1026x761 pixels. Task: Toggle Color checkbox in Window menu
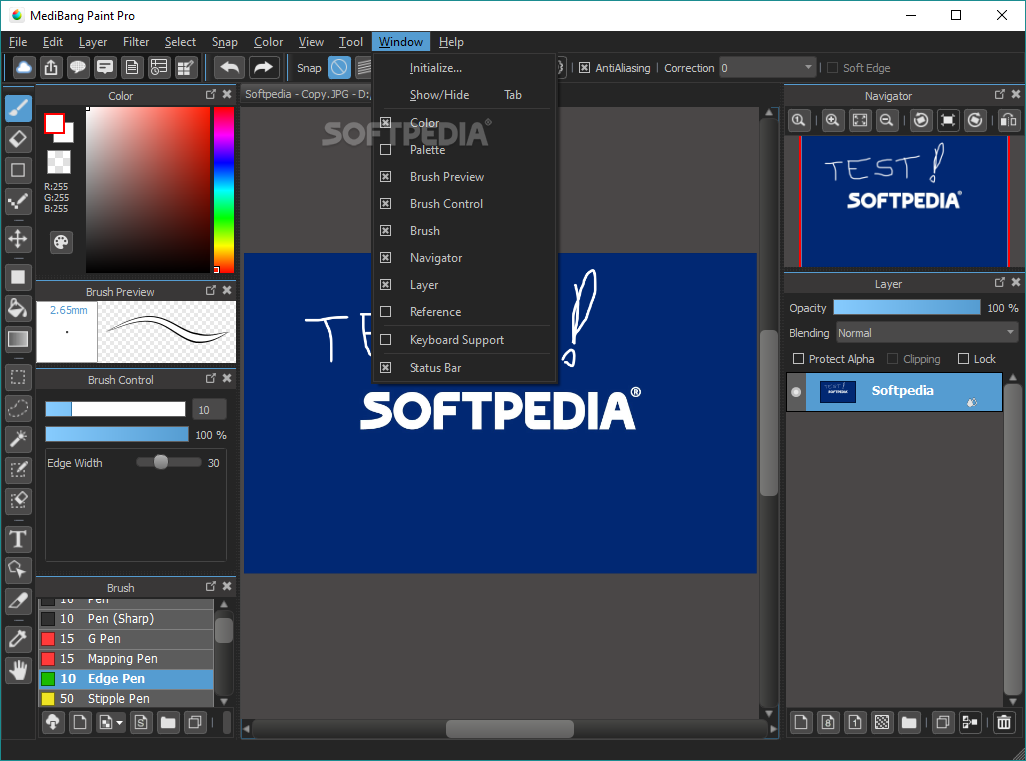pos(385,123)
